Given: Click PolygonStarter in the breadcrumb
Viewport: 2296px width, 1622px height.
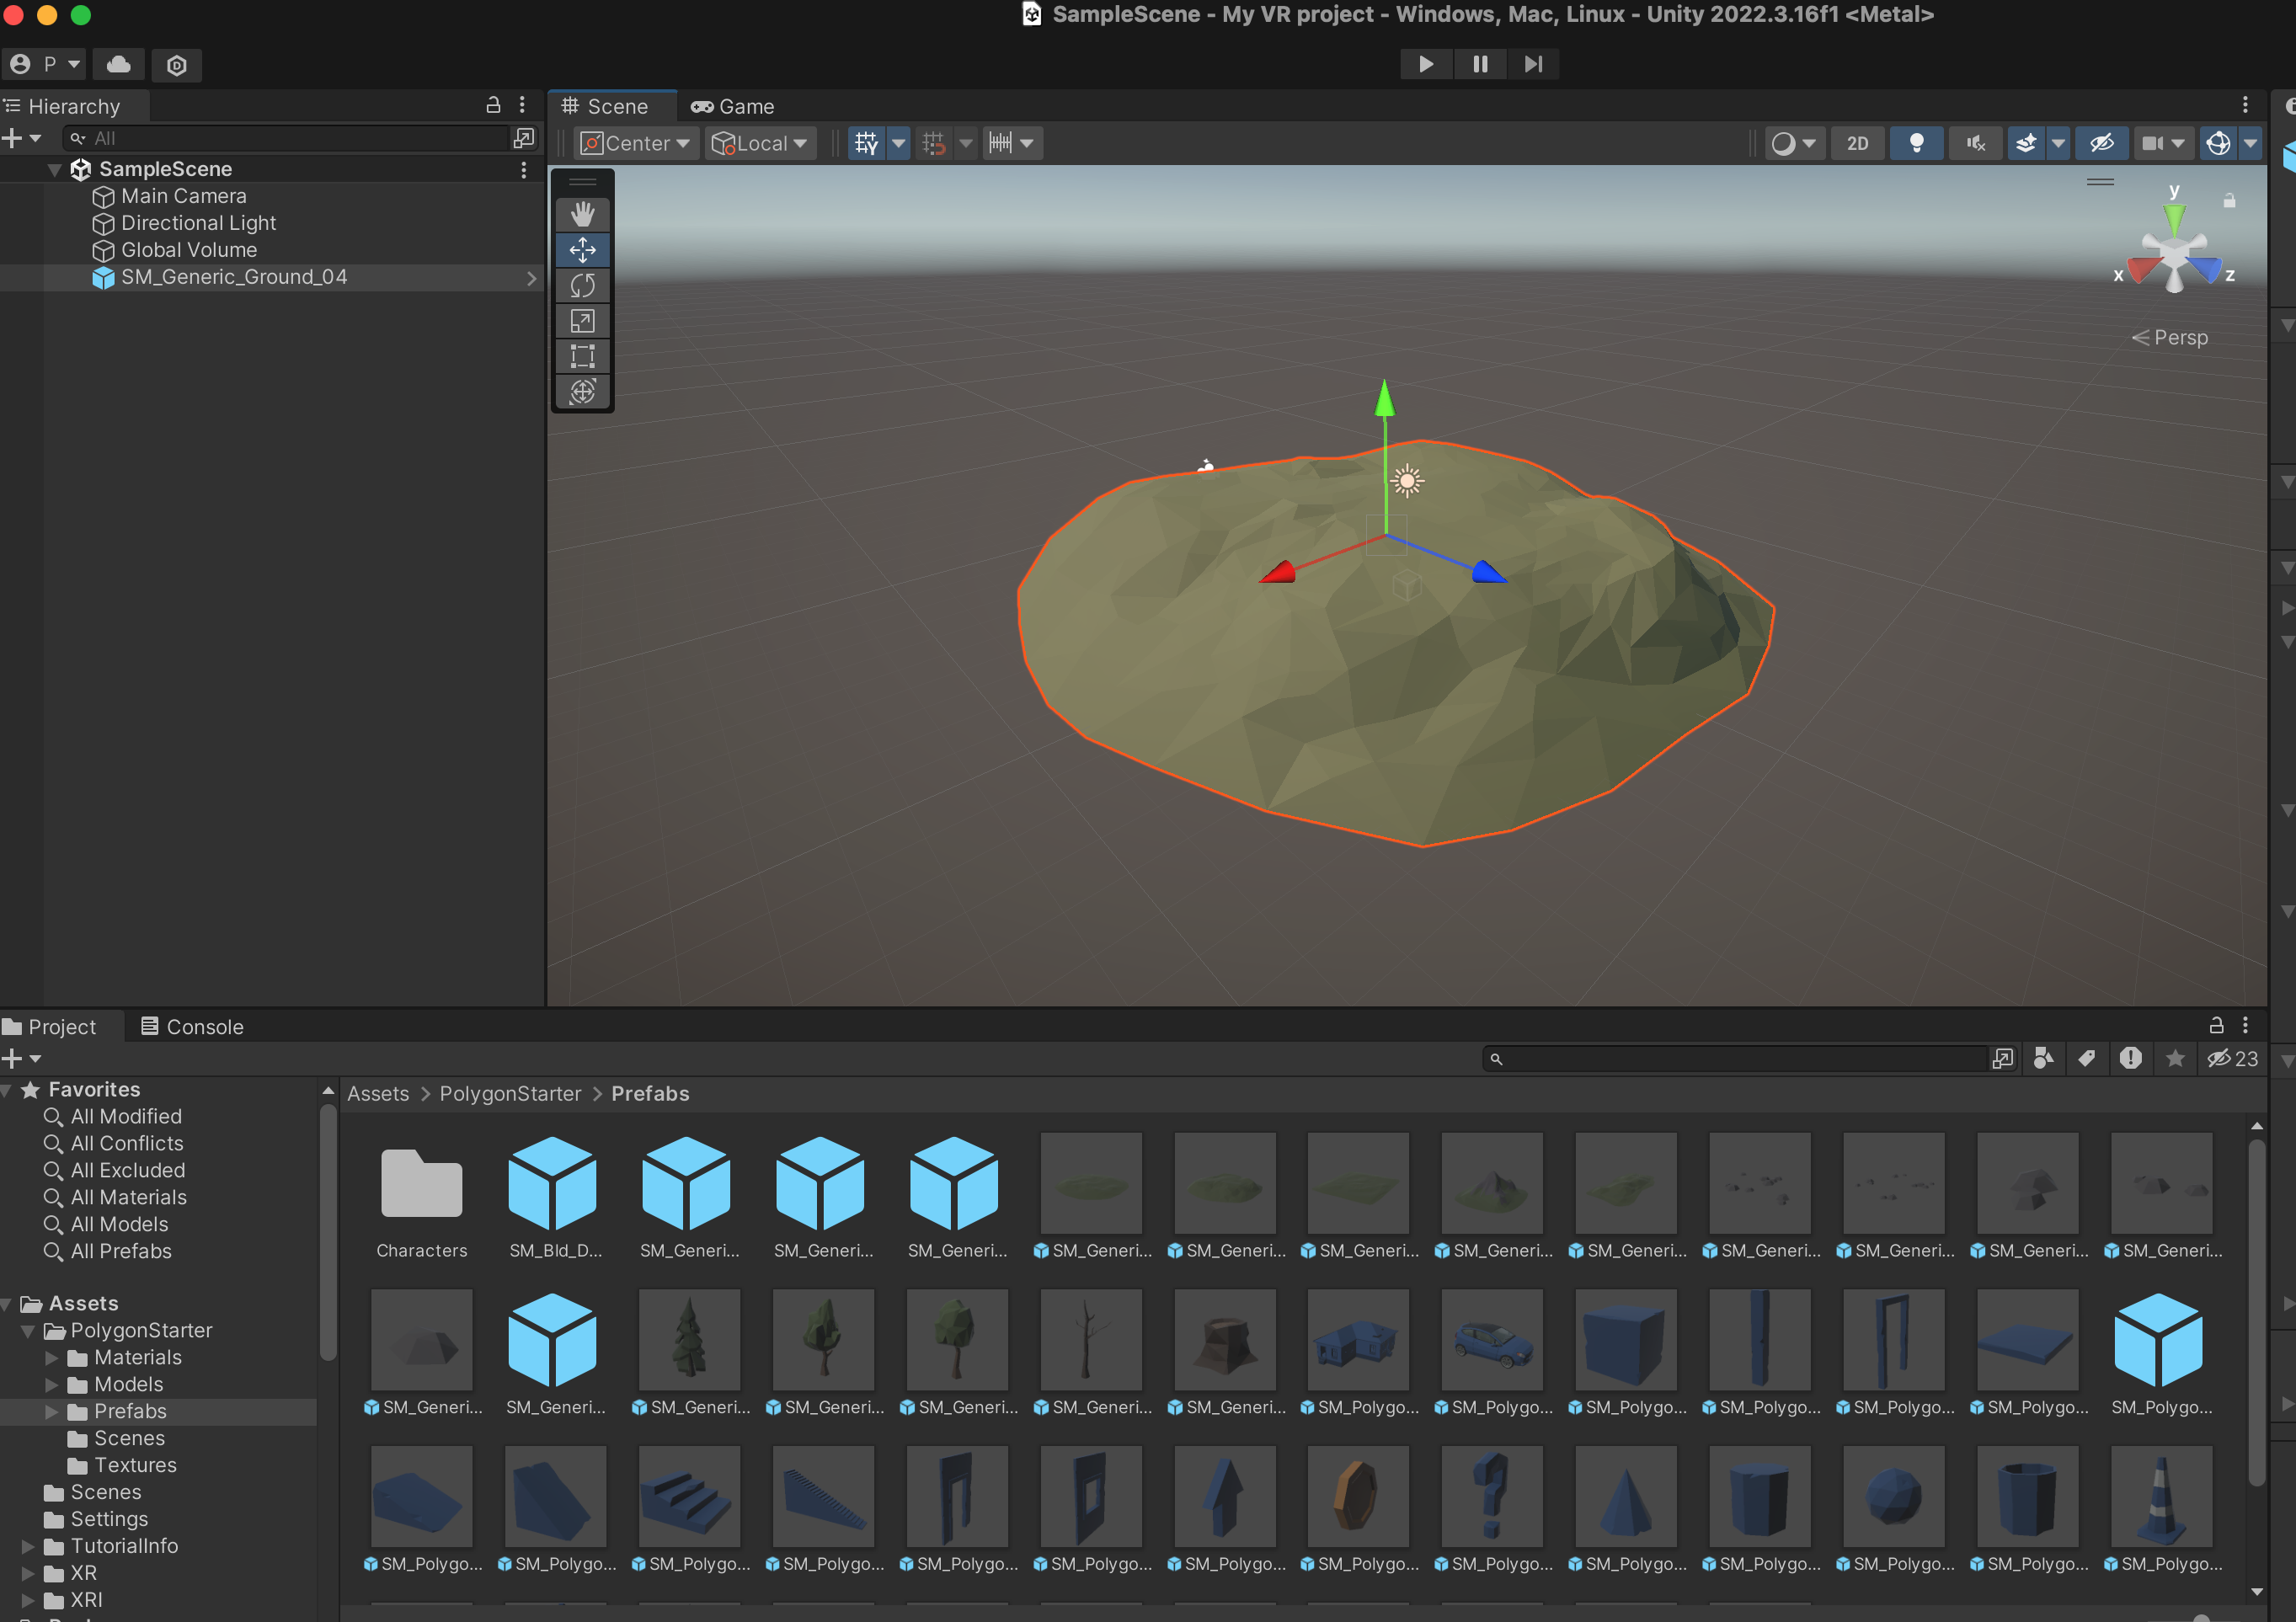Looking at the screenshot, I should [510, 1093].
